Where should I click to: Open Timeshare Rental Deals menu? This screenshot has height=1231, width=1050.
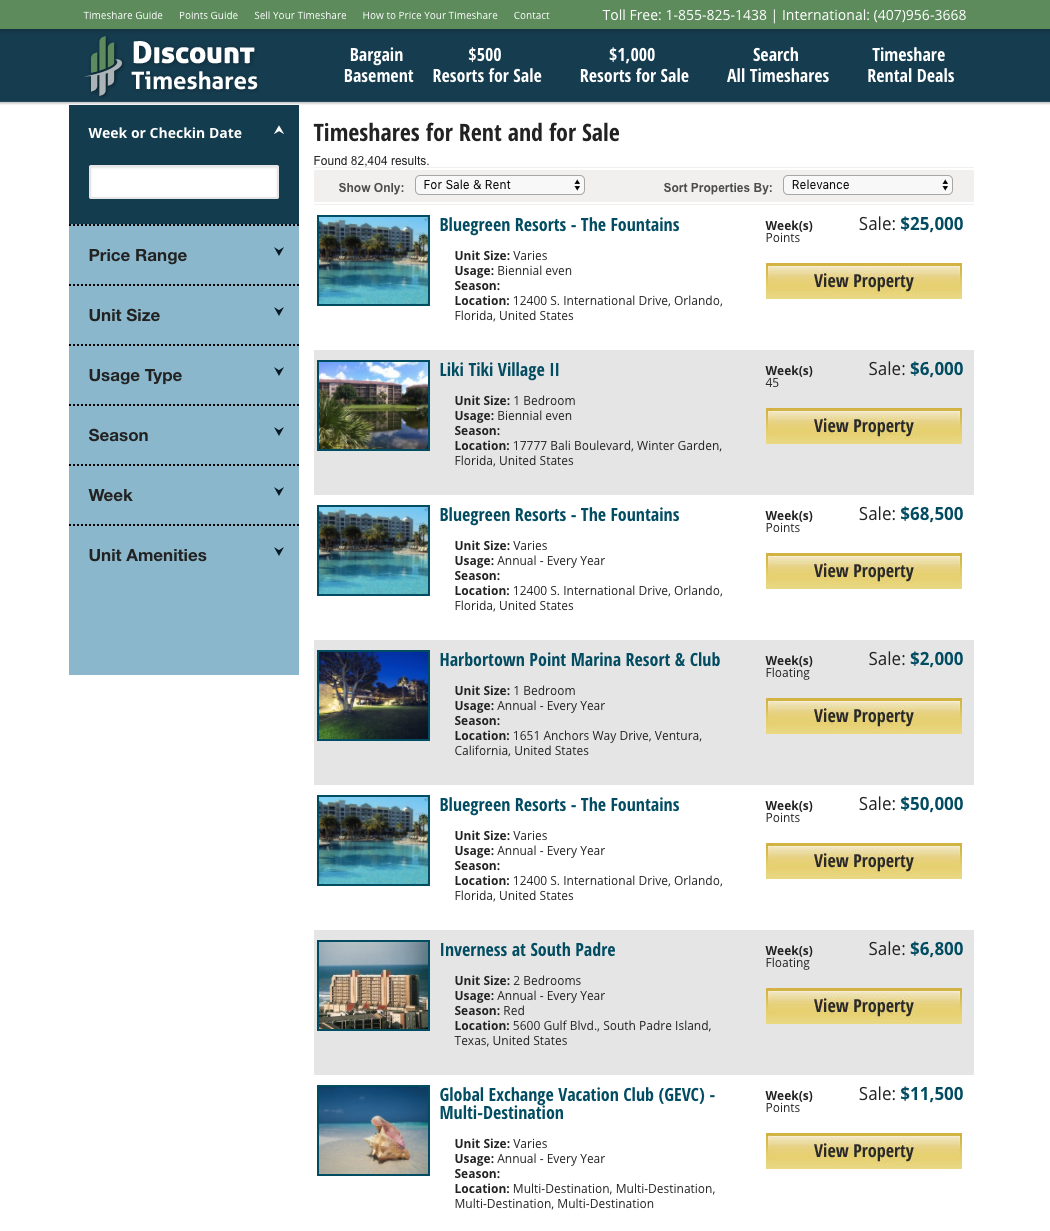coord(910,65)
